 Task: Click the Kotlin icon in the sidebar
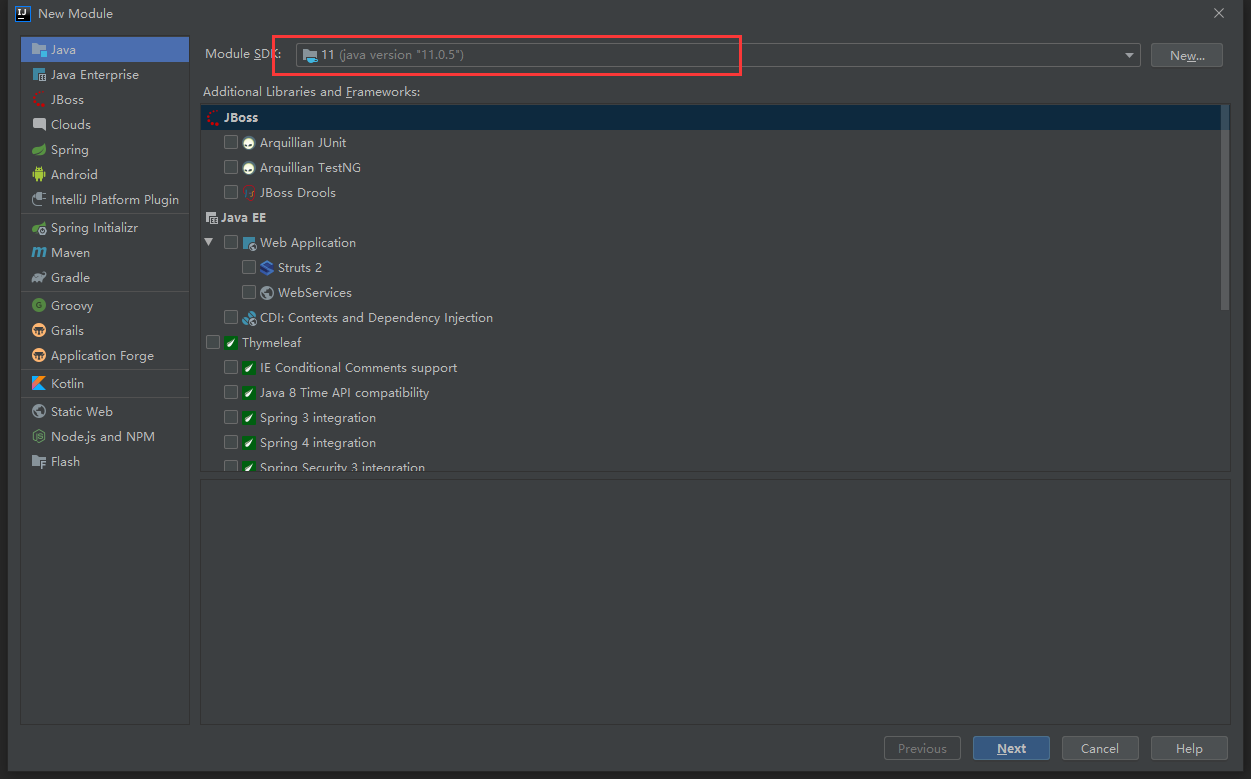[x=39, y=384]
